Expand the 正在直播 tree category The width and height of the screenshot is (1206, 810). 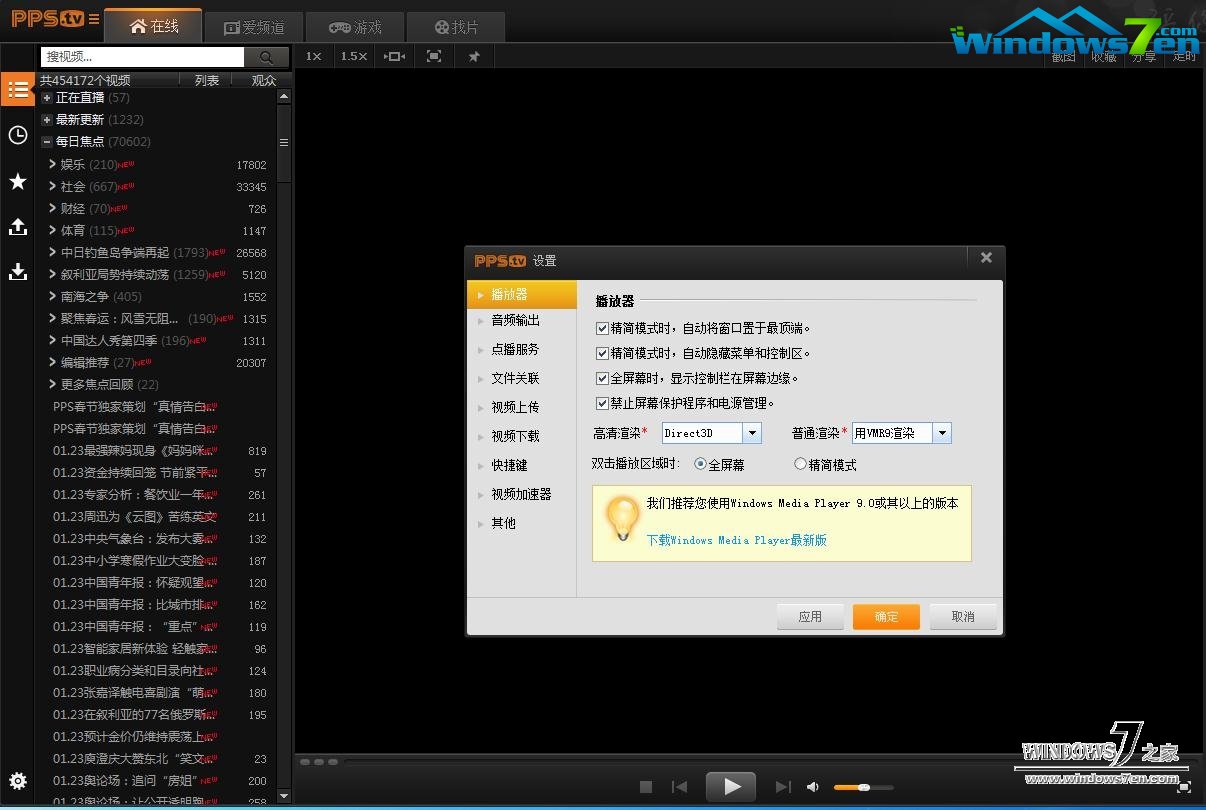tap(47, 98)
